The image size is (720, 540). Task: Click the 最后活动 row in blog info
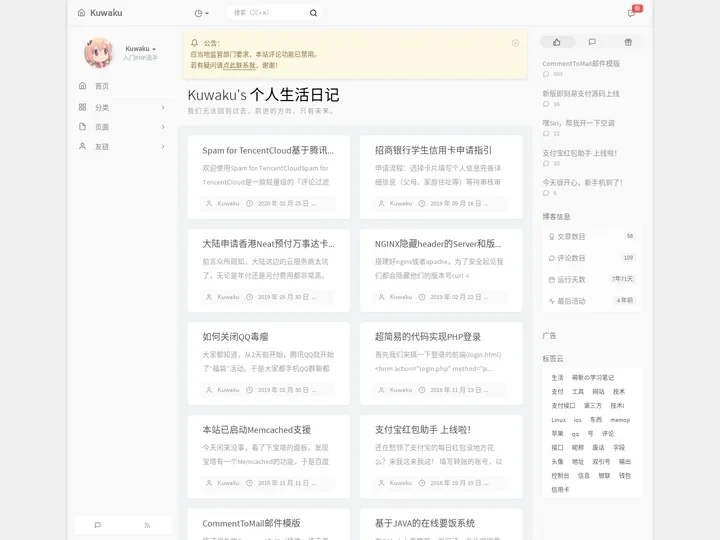tap(591, 301)
